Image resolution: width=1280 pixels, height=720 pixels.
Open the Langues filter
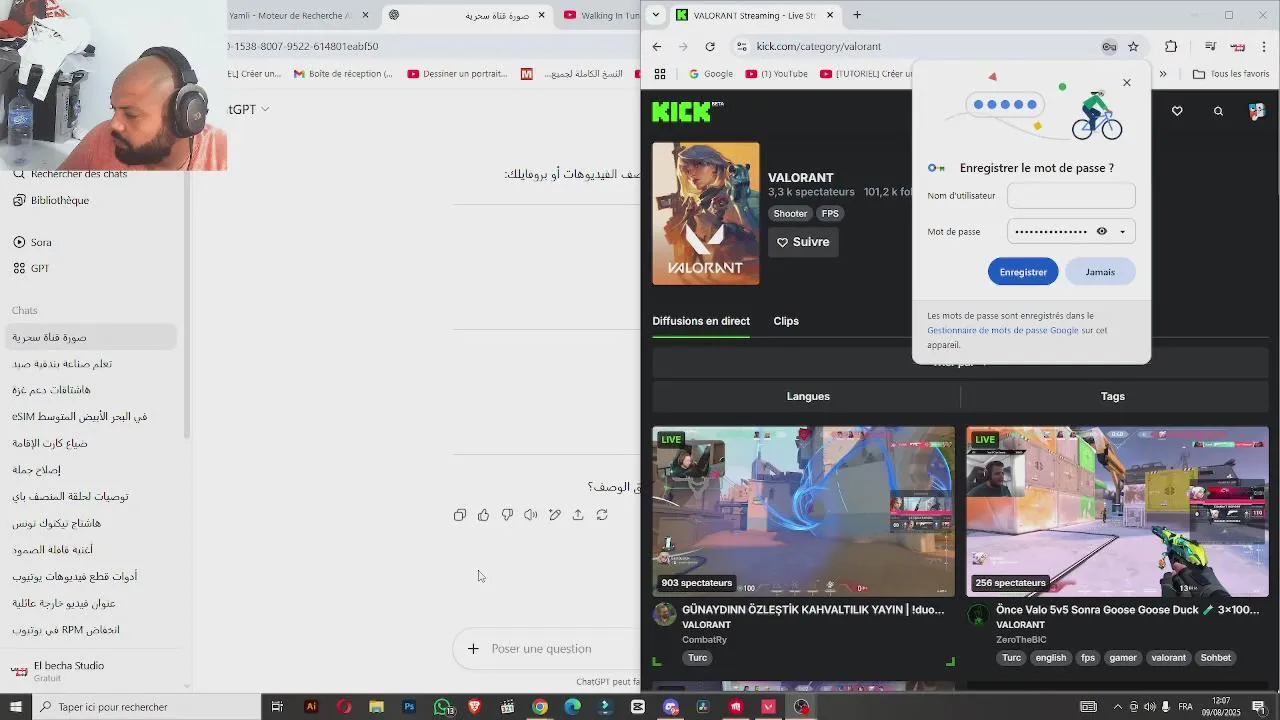(x=808, y=396)
